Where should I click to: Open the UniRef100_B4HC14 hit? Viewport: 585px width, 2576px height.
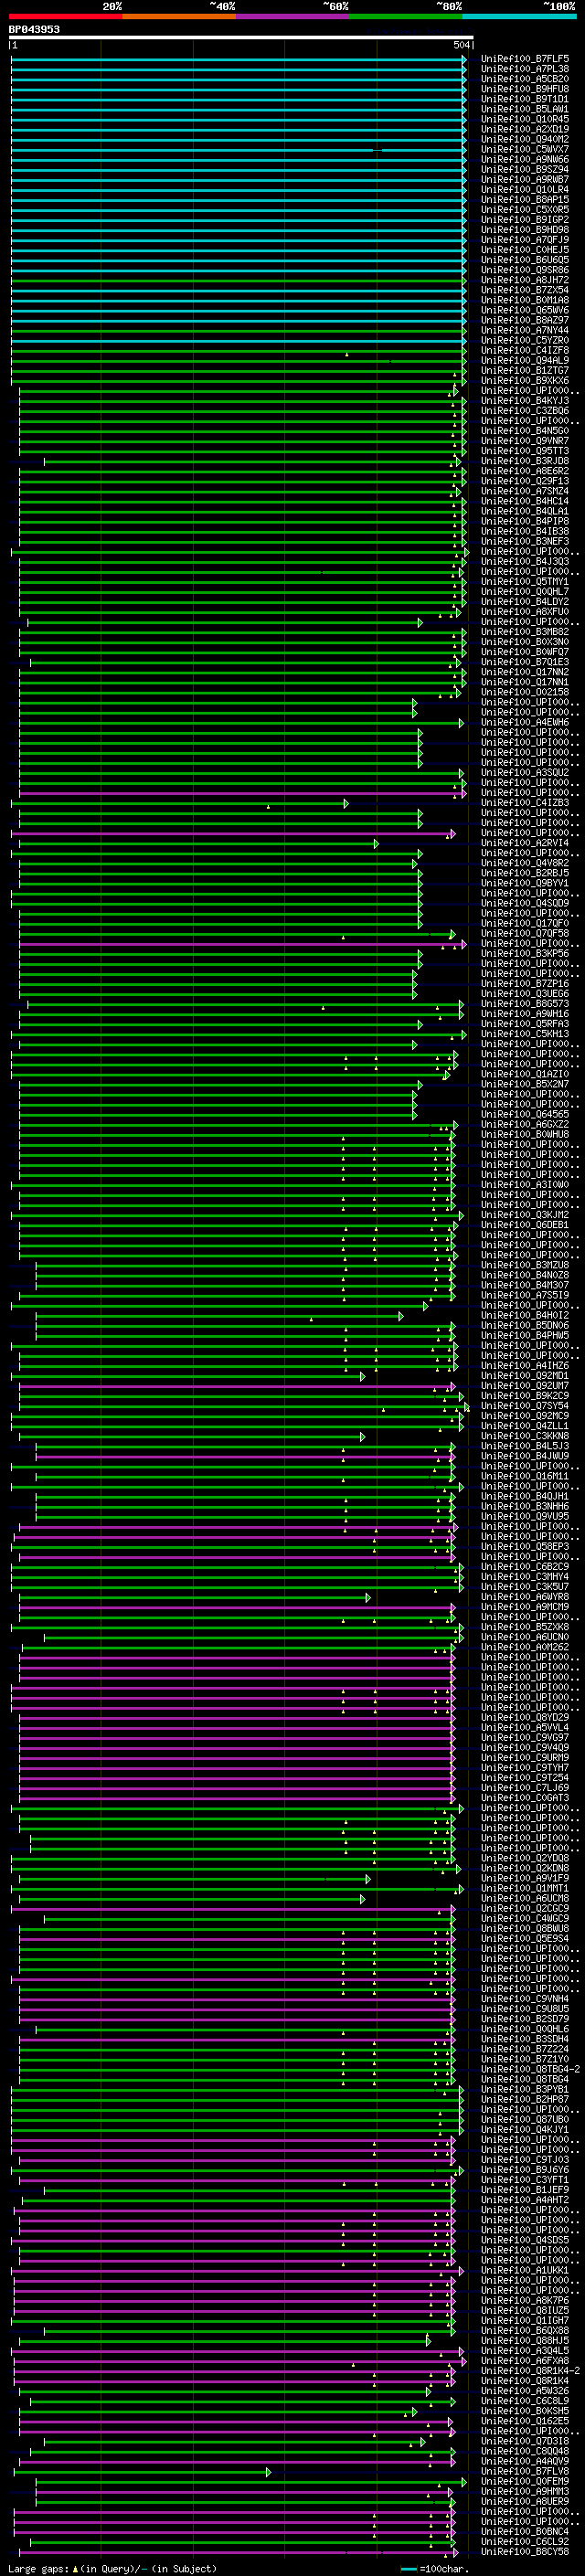525,501
